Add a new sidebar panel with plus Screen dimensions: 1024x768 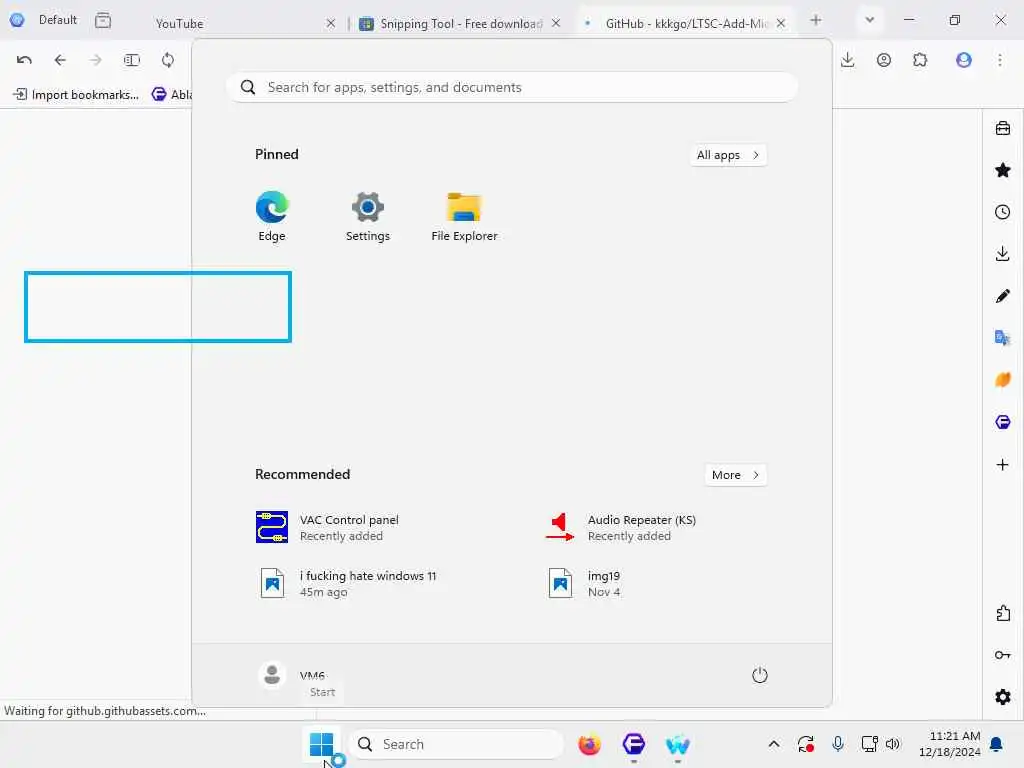[x=1002, y=464]
